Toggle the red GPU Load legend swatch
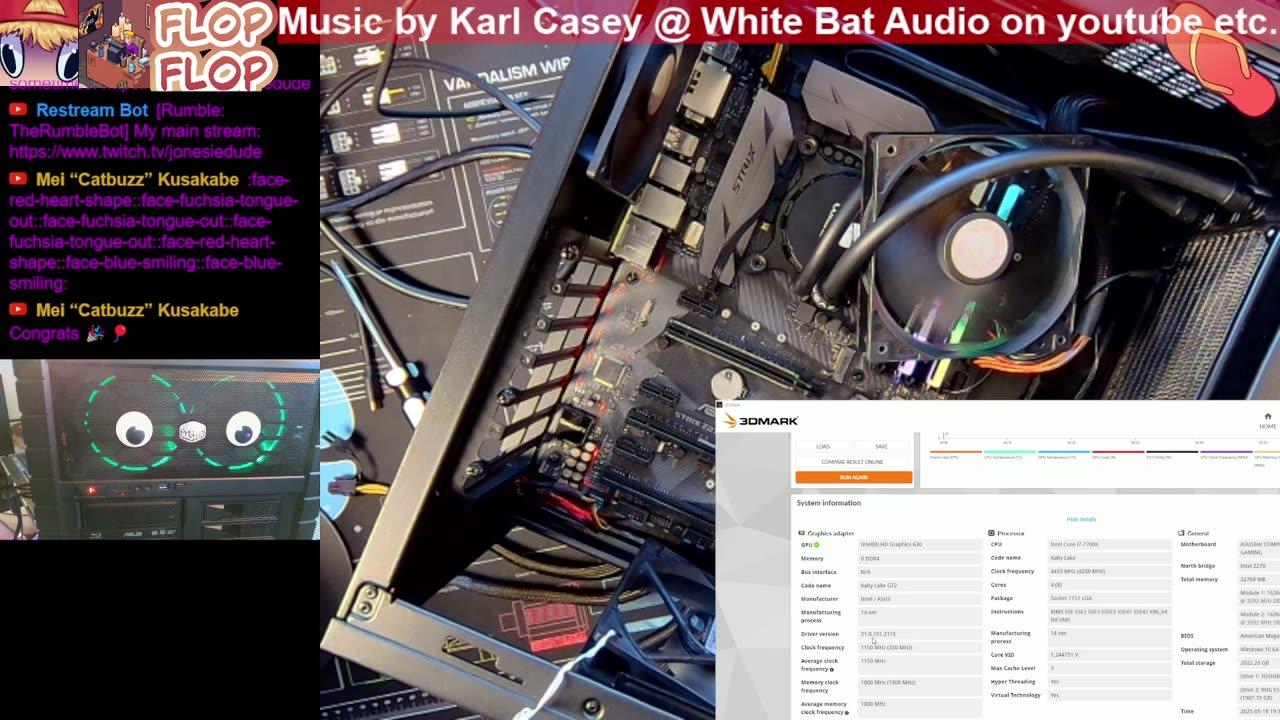This screenshot has height=720, width=1280. pyautogui.click(x=1117, y=454)
